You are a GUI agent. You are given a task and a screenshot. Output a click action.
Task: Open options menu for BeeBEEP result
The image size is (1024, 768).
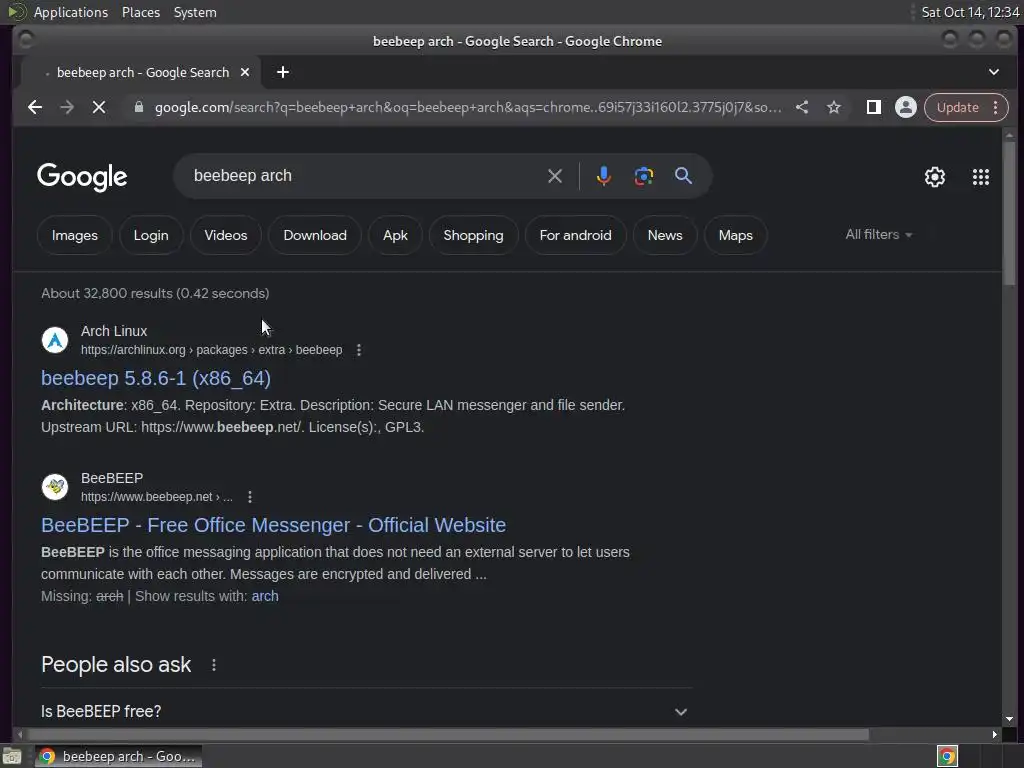pyautogui.click(x=249, y=497)
